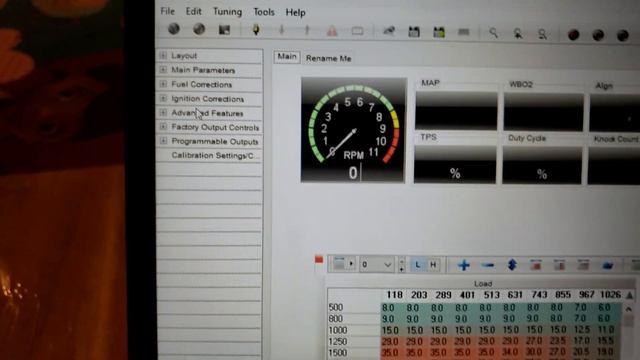Click the first magnifier toolbar icon
Viewport: 640px width, 360px height.
tap(493, 33)
